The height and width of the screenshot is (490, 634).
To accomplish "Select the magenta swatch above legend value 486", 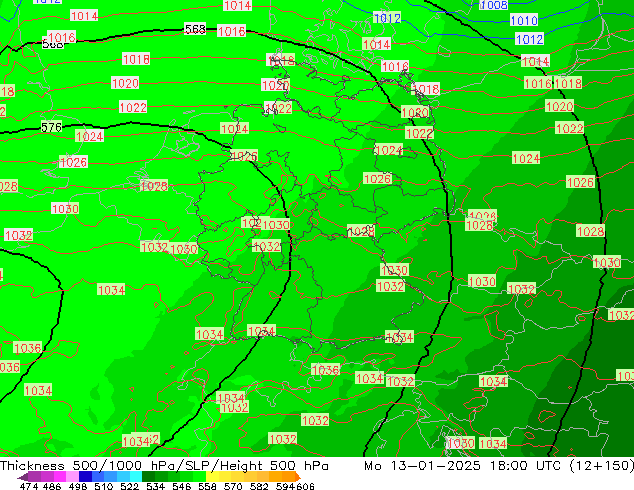I will pos(59,477).
